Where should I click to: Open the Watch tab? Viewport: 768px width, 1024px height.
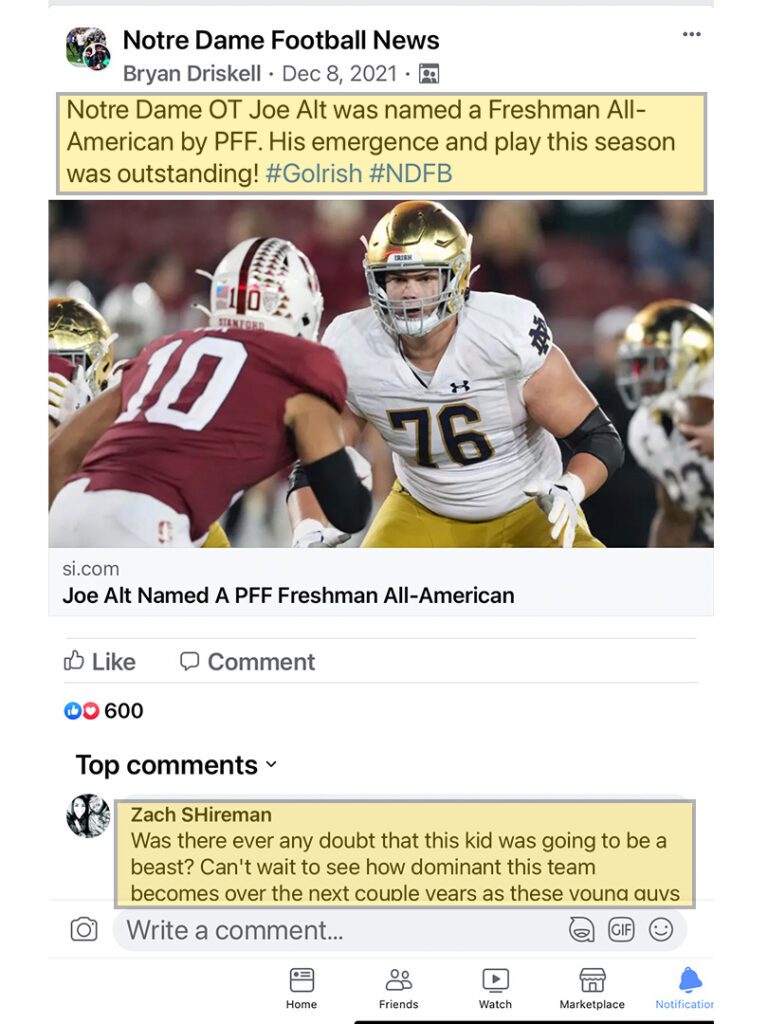tap(495, 988)
